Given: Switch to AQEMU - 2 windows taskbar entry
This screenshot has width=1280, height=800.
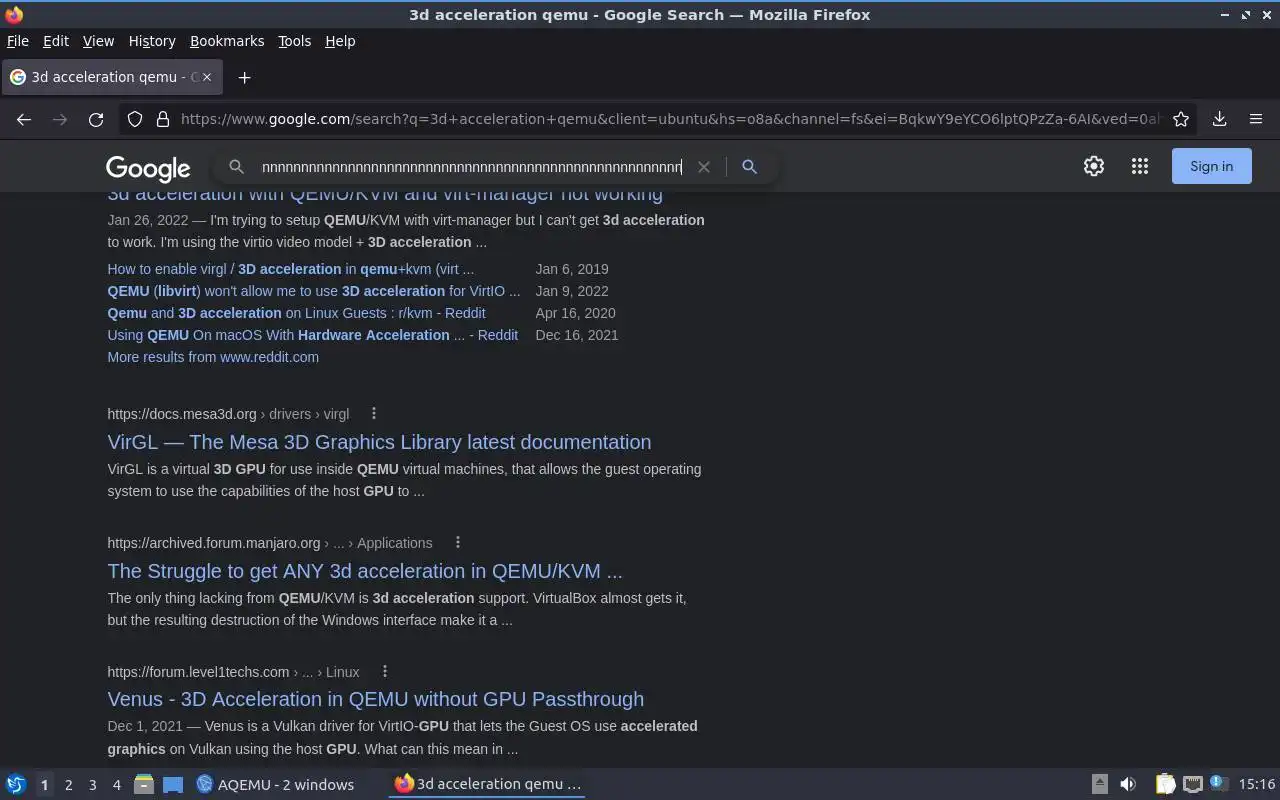Looking at the screenshot, I should pyautogui.click(x=276, y=784).
